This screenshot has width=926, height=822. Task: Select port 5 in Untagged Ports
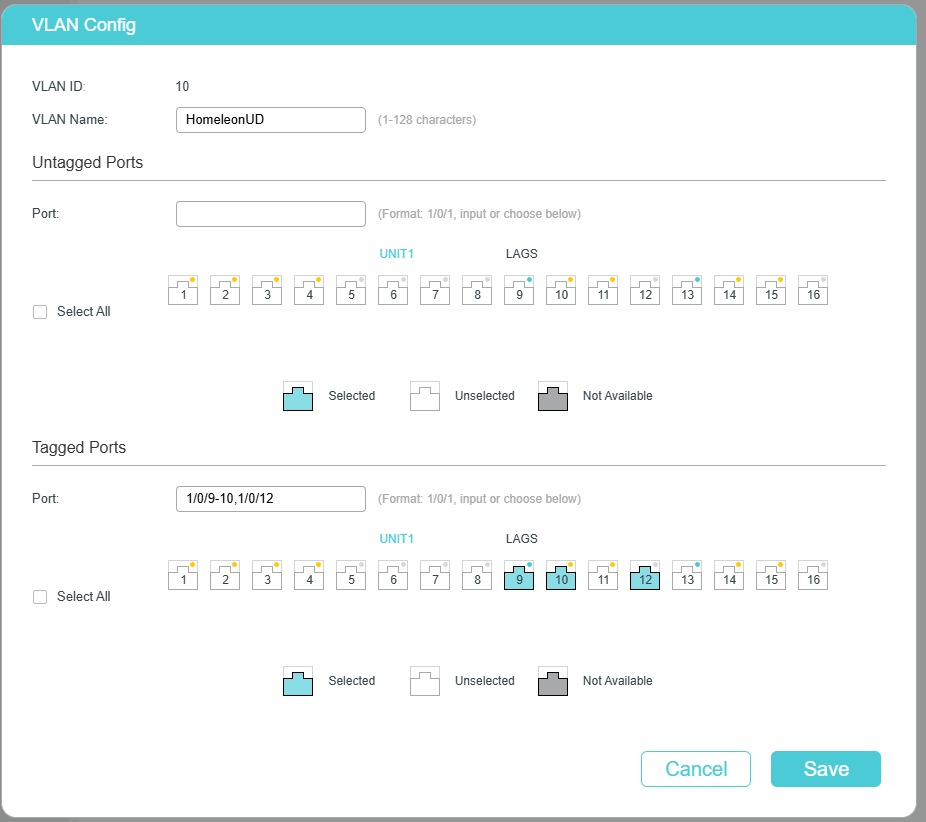[x=351, y=291]
